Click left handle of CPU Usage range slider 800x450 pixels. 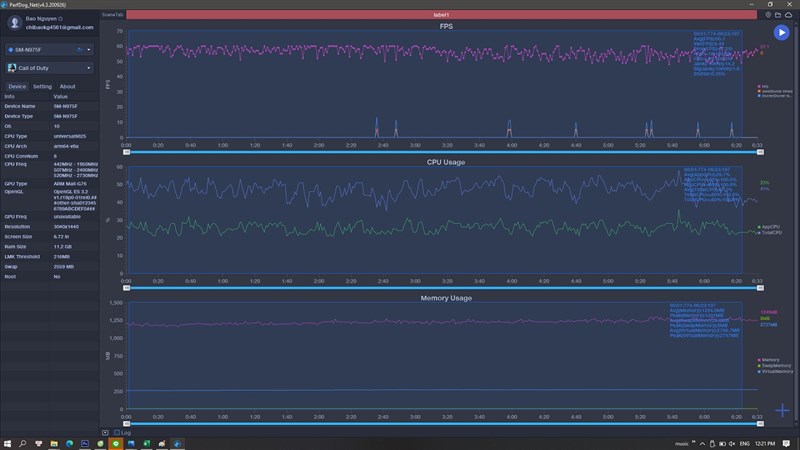[127, 288]
